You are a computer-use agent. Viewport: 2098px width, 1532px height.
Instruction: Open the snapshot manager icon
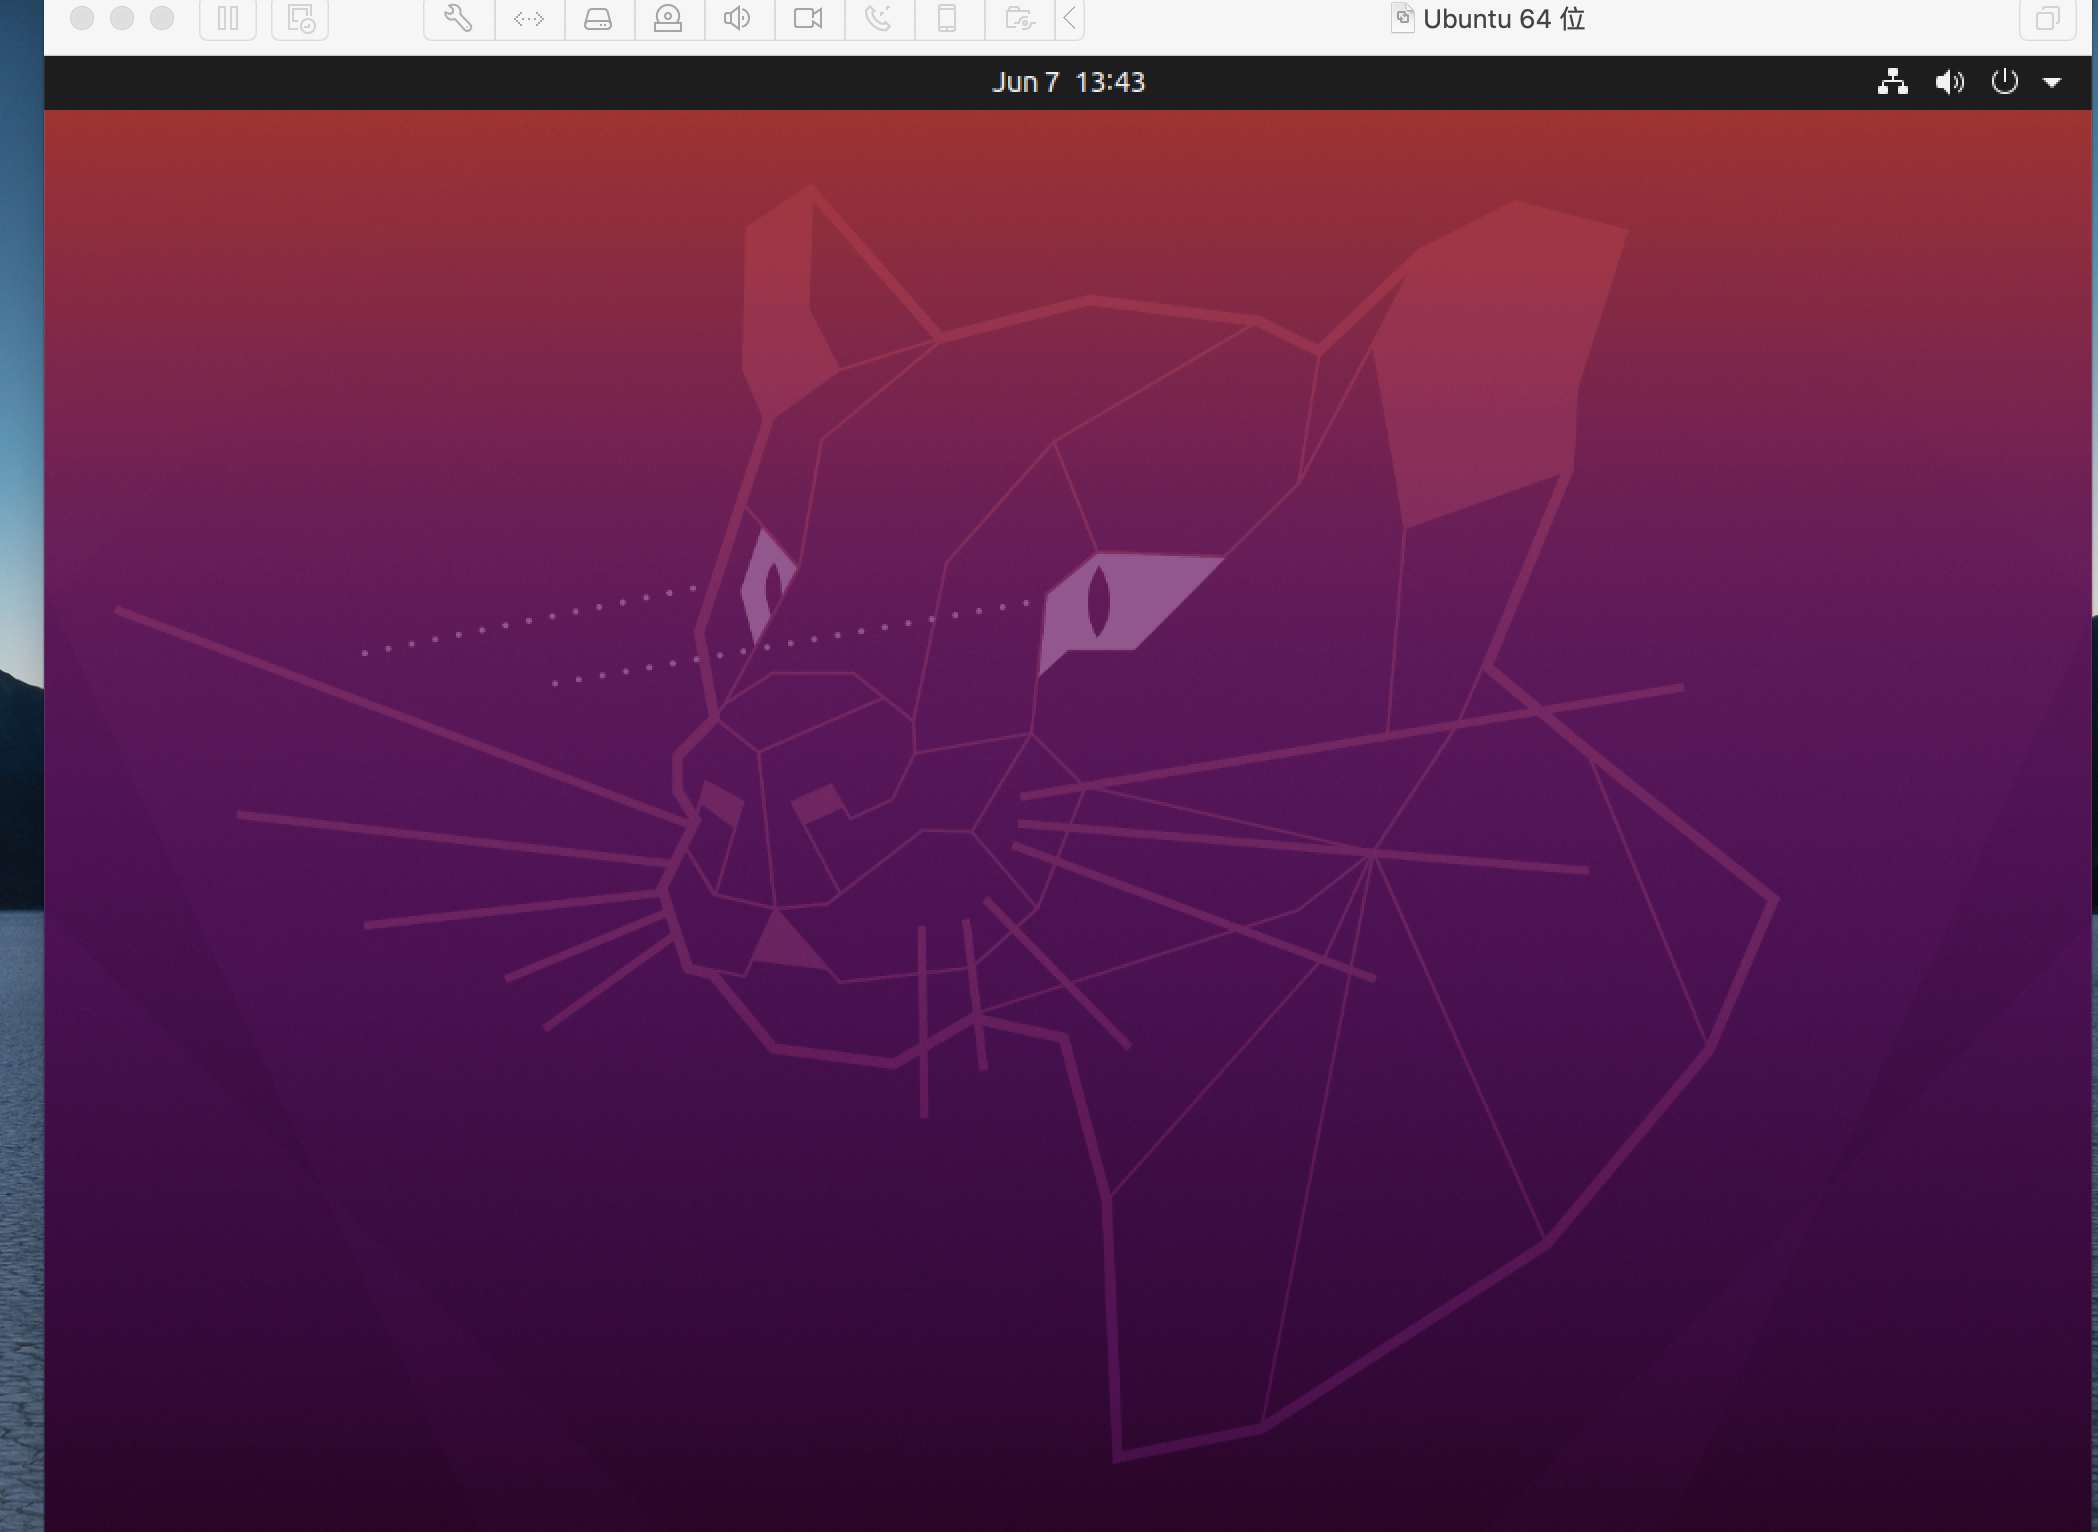click(300, 18)
